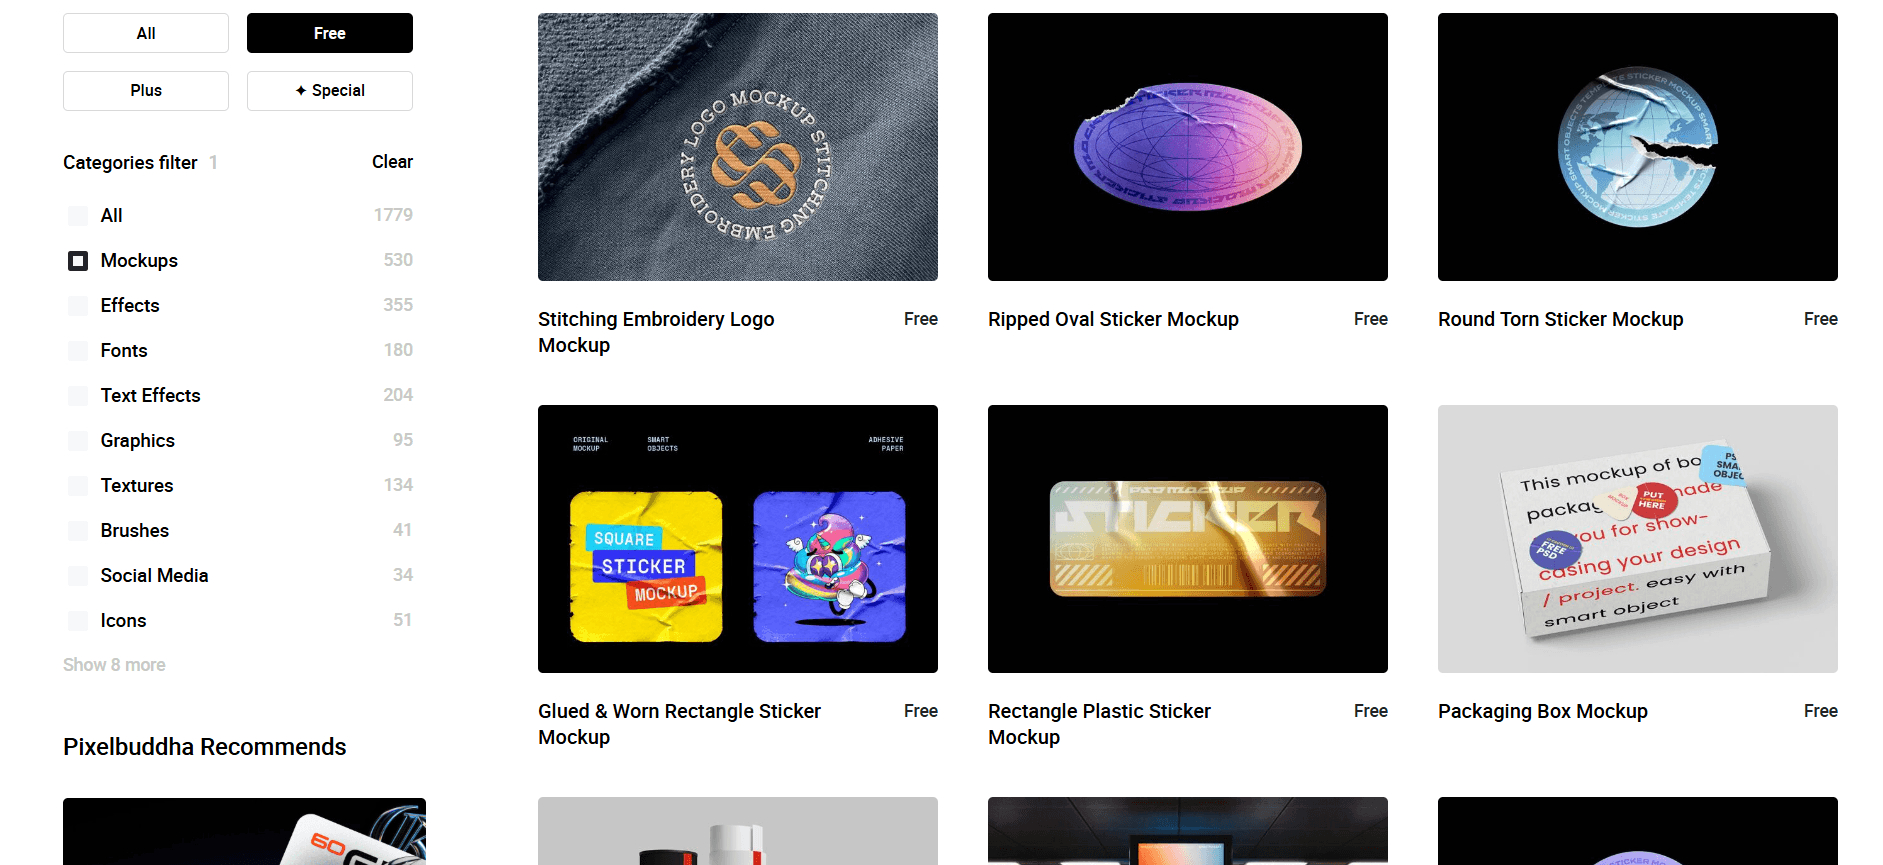Open the gold Rectangle Plastic Sticker preview
Screen dimensions: 1883x865
[1188, 539]
